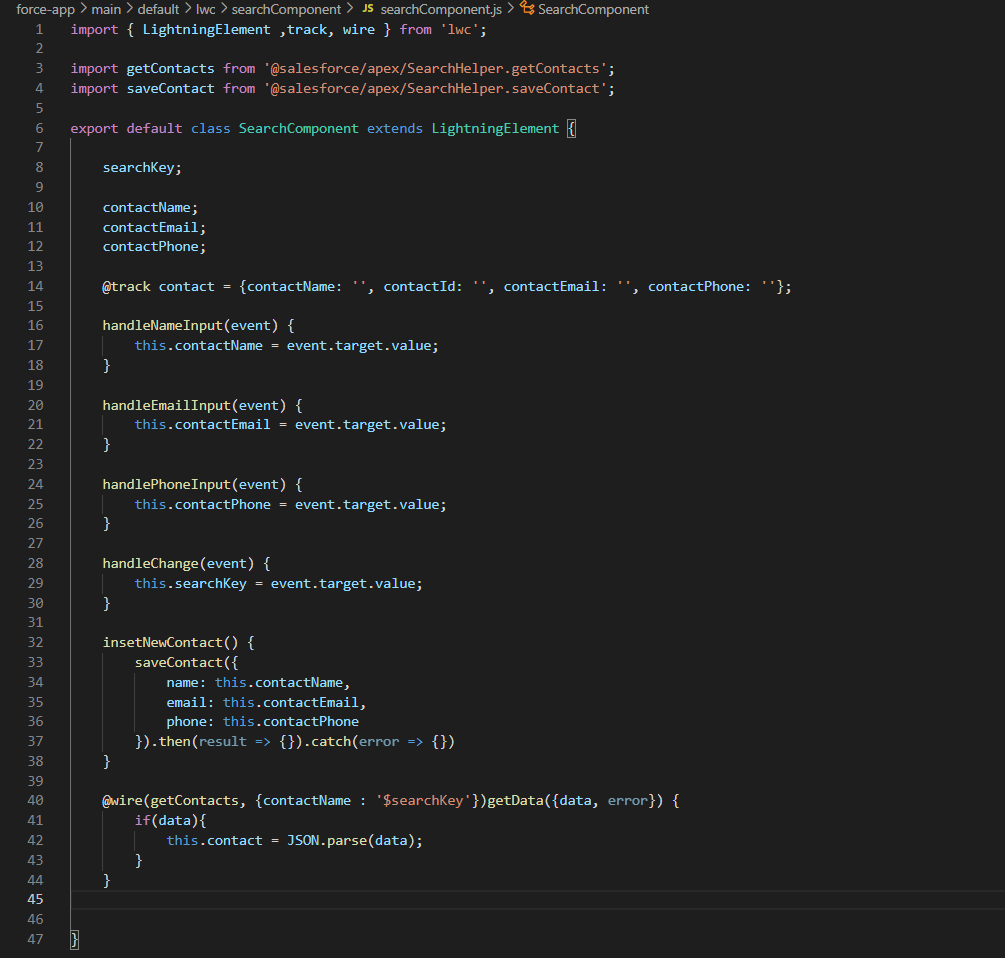
Task: Click the SearchComponent class symbol icon
Action: (527, 8)
